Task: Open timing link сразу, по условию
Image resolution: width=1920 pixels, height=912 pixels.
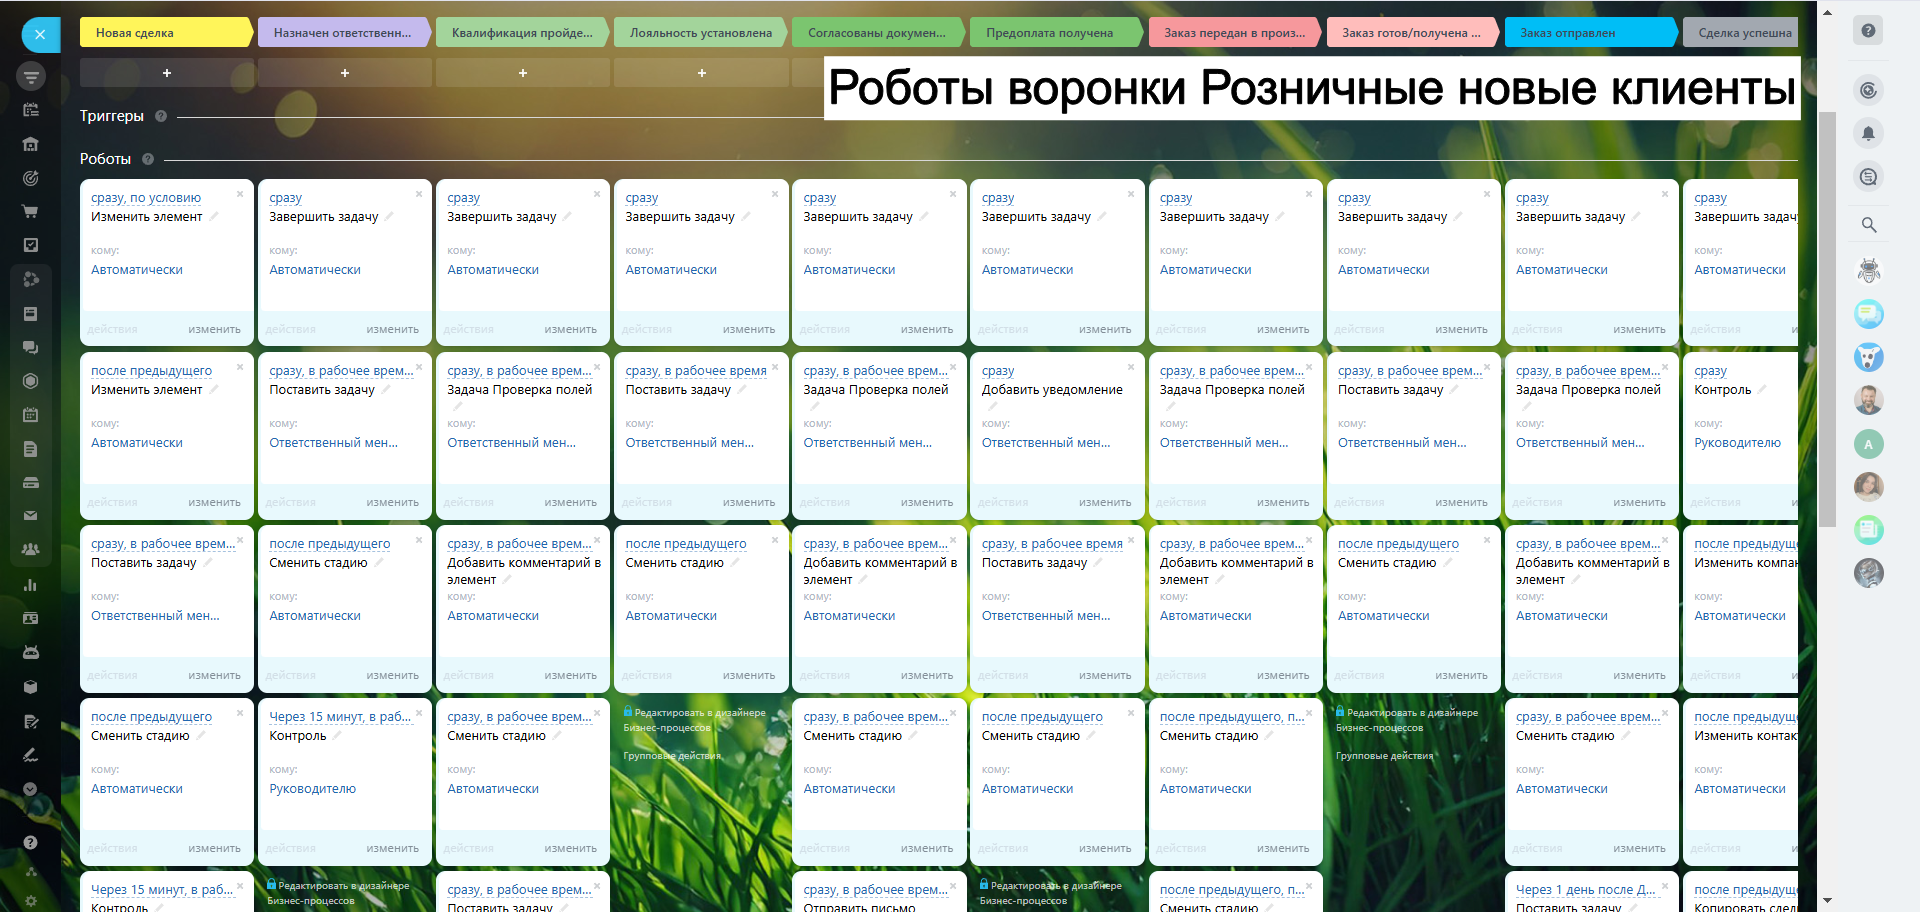Action: pyautogui.click(x=146, y=198)
